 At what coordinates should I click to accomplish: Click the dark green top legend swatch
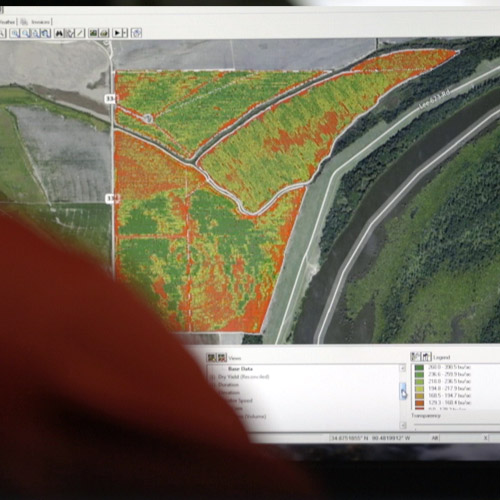[x=419, y=368]
